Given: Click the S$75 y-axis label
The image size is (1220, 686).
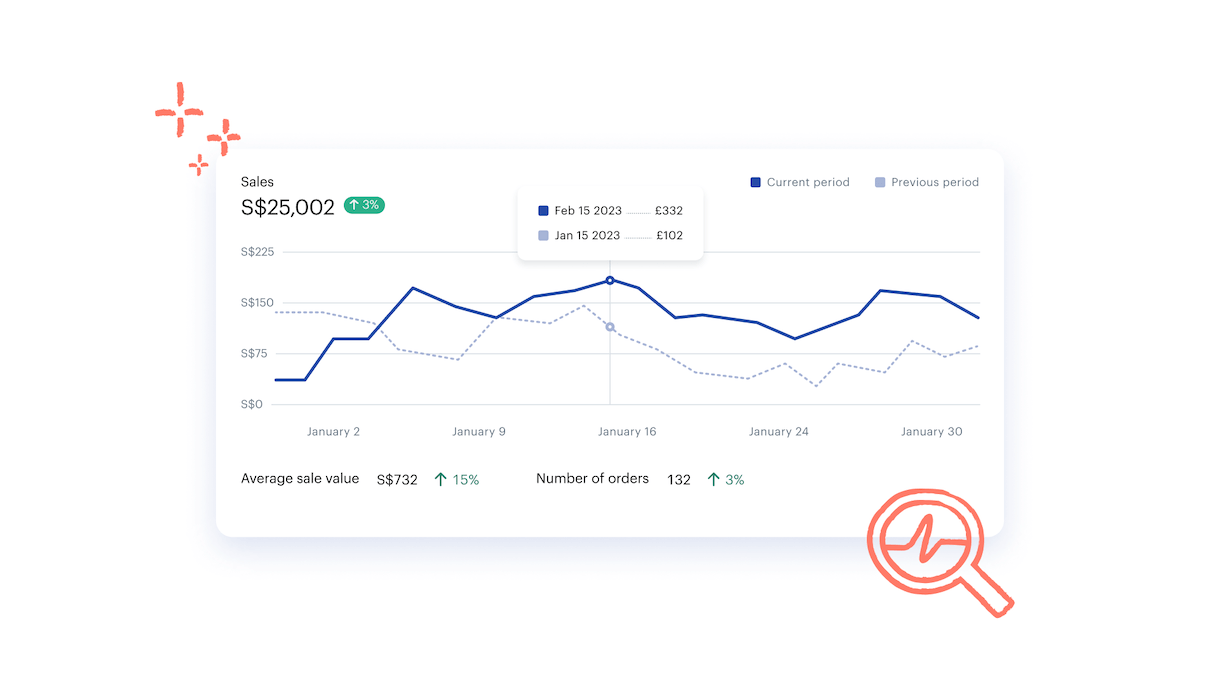Looking at the screenshot, I should pyautogui.click(x=255, y=354).
